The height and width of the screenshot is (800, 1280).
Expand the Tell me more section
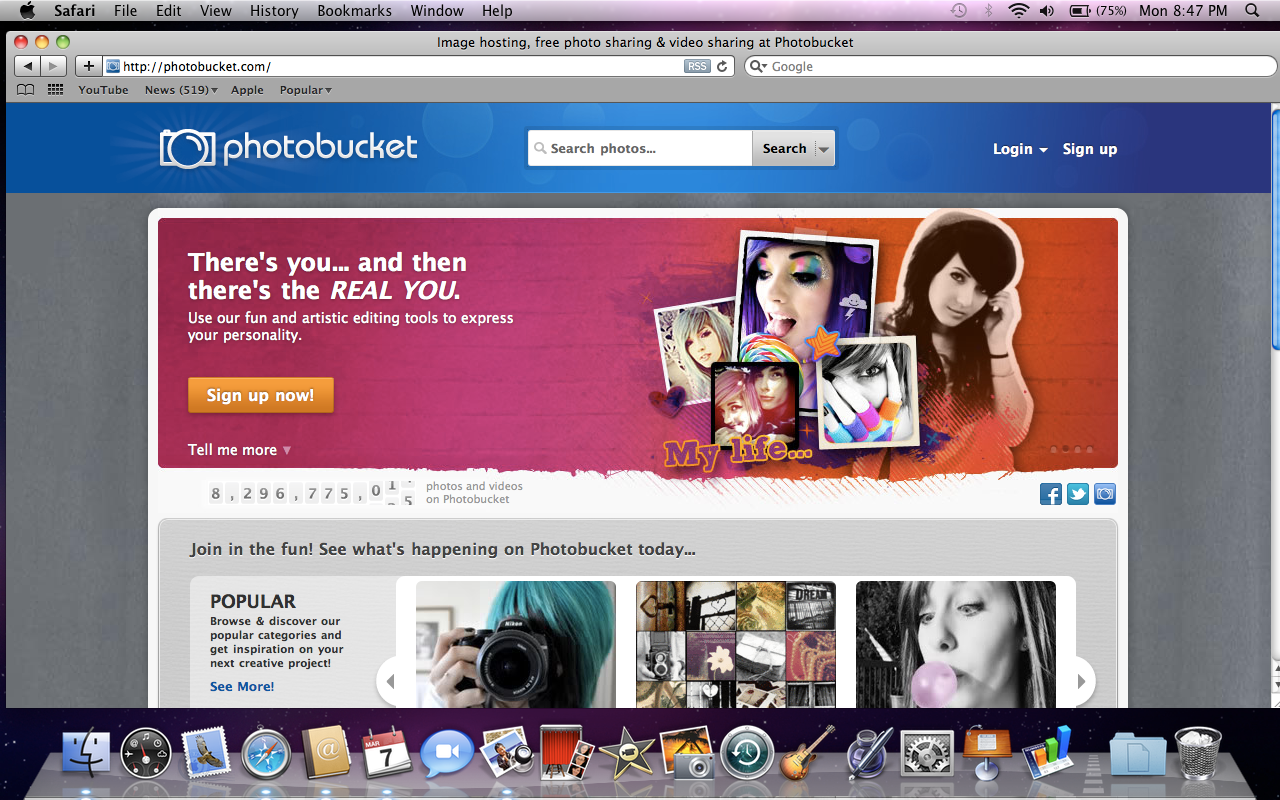[239, 450]
